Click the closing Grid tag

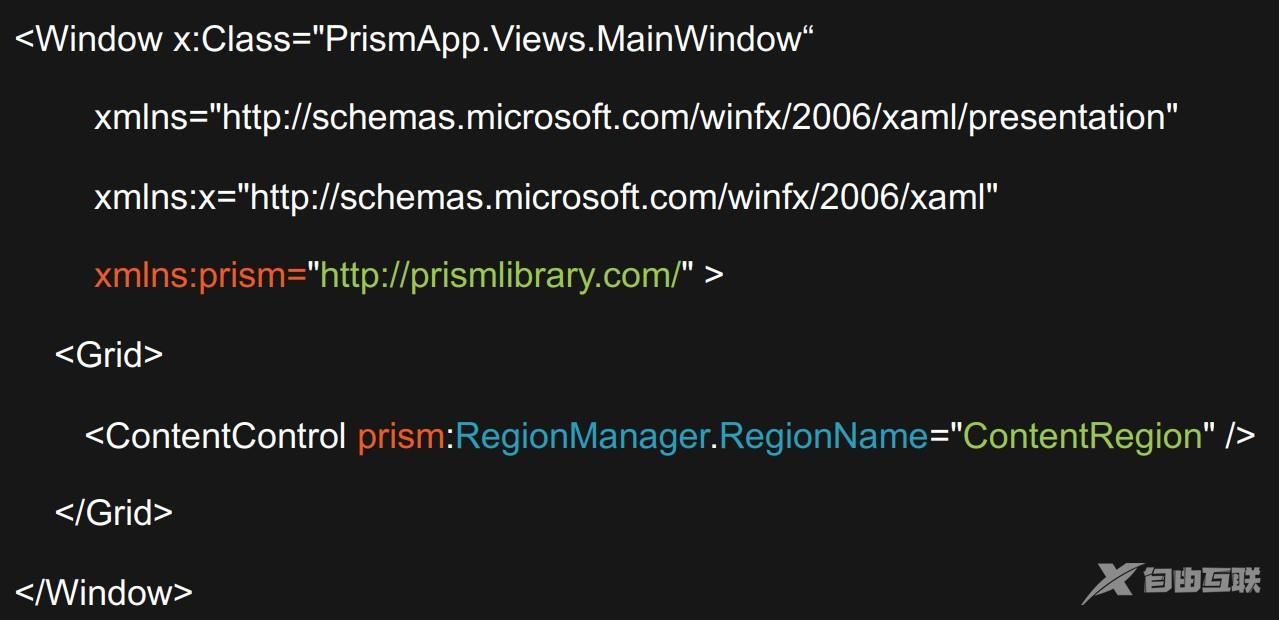(x=113, y=513)
